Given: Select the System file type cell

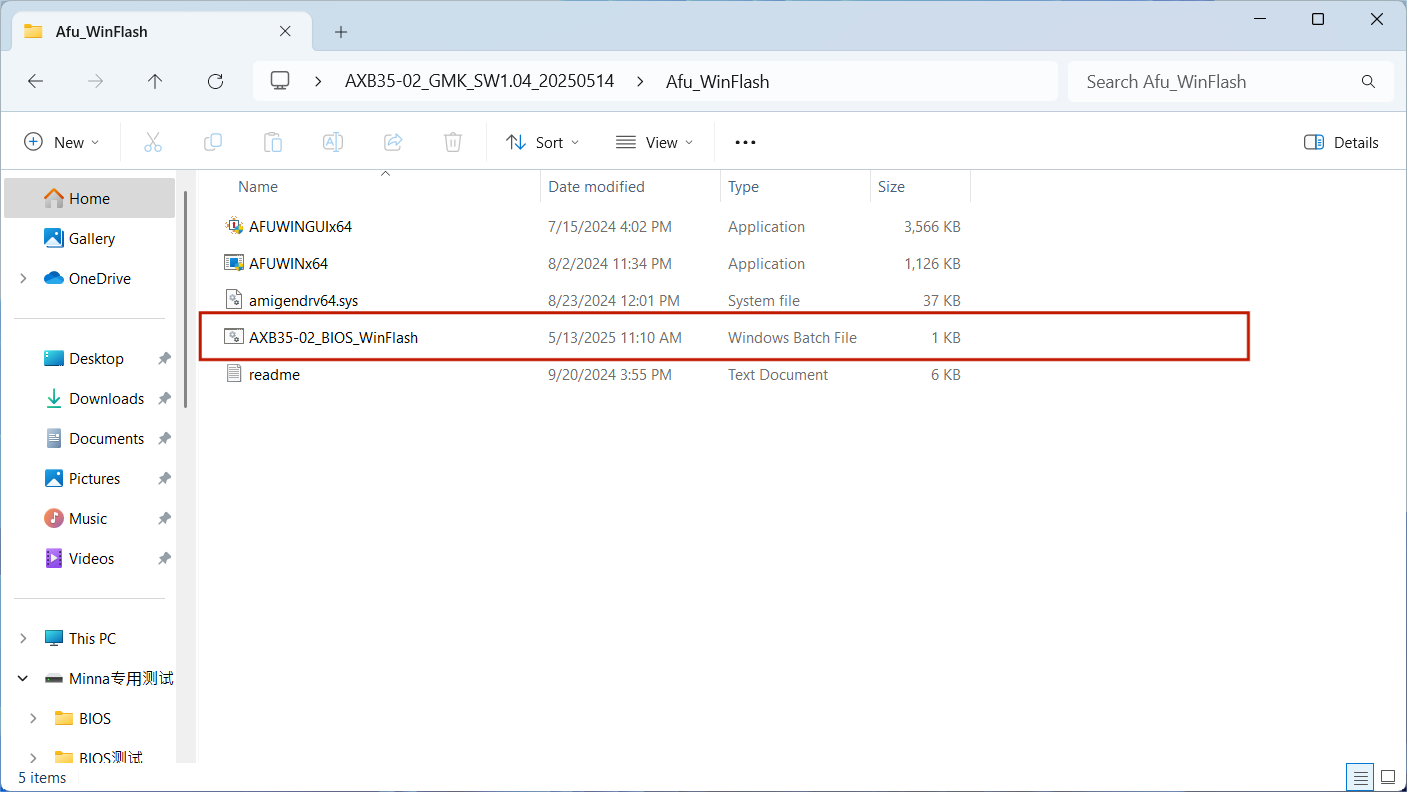Looking at the screenshot, I should (x=763, y=301).
